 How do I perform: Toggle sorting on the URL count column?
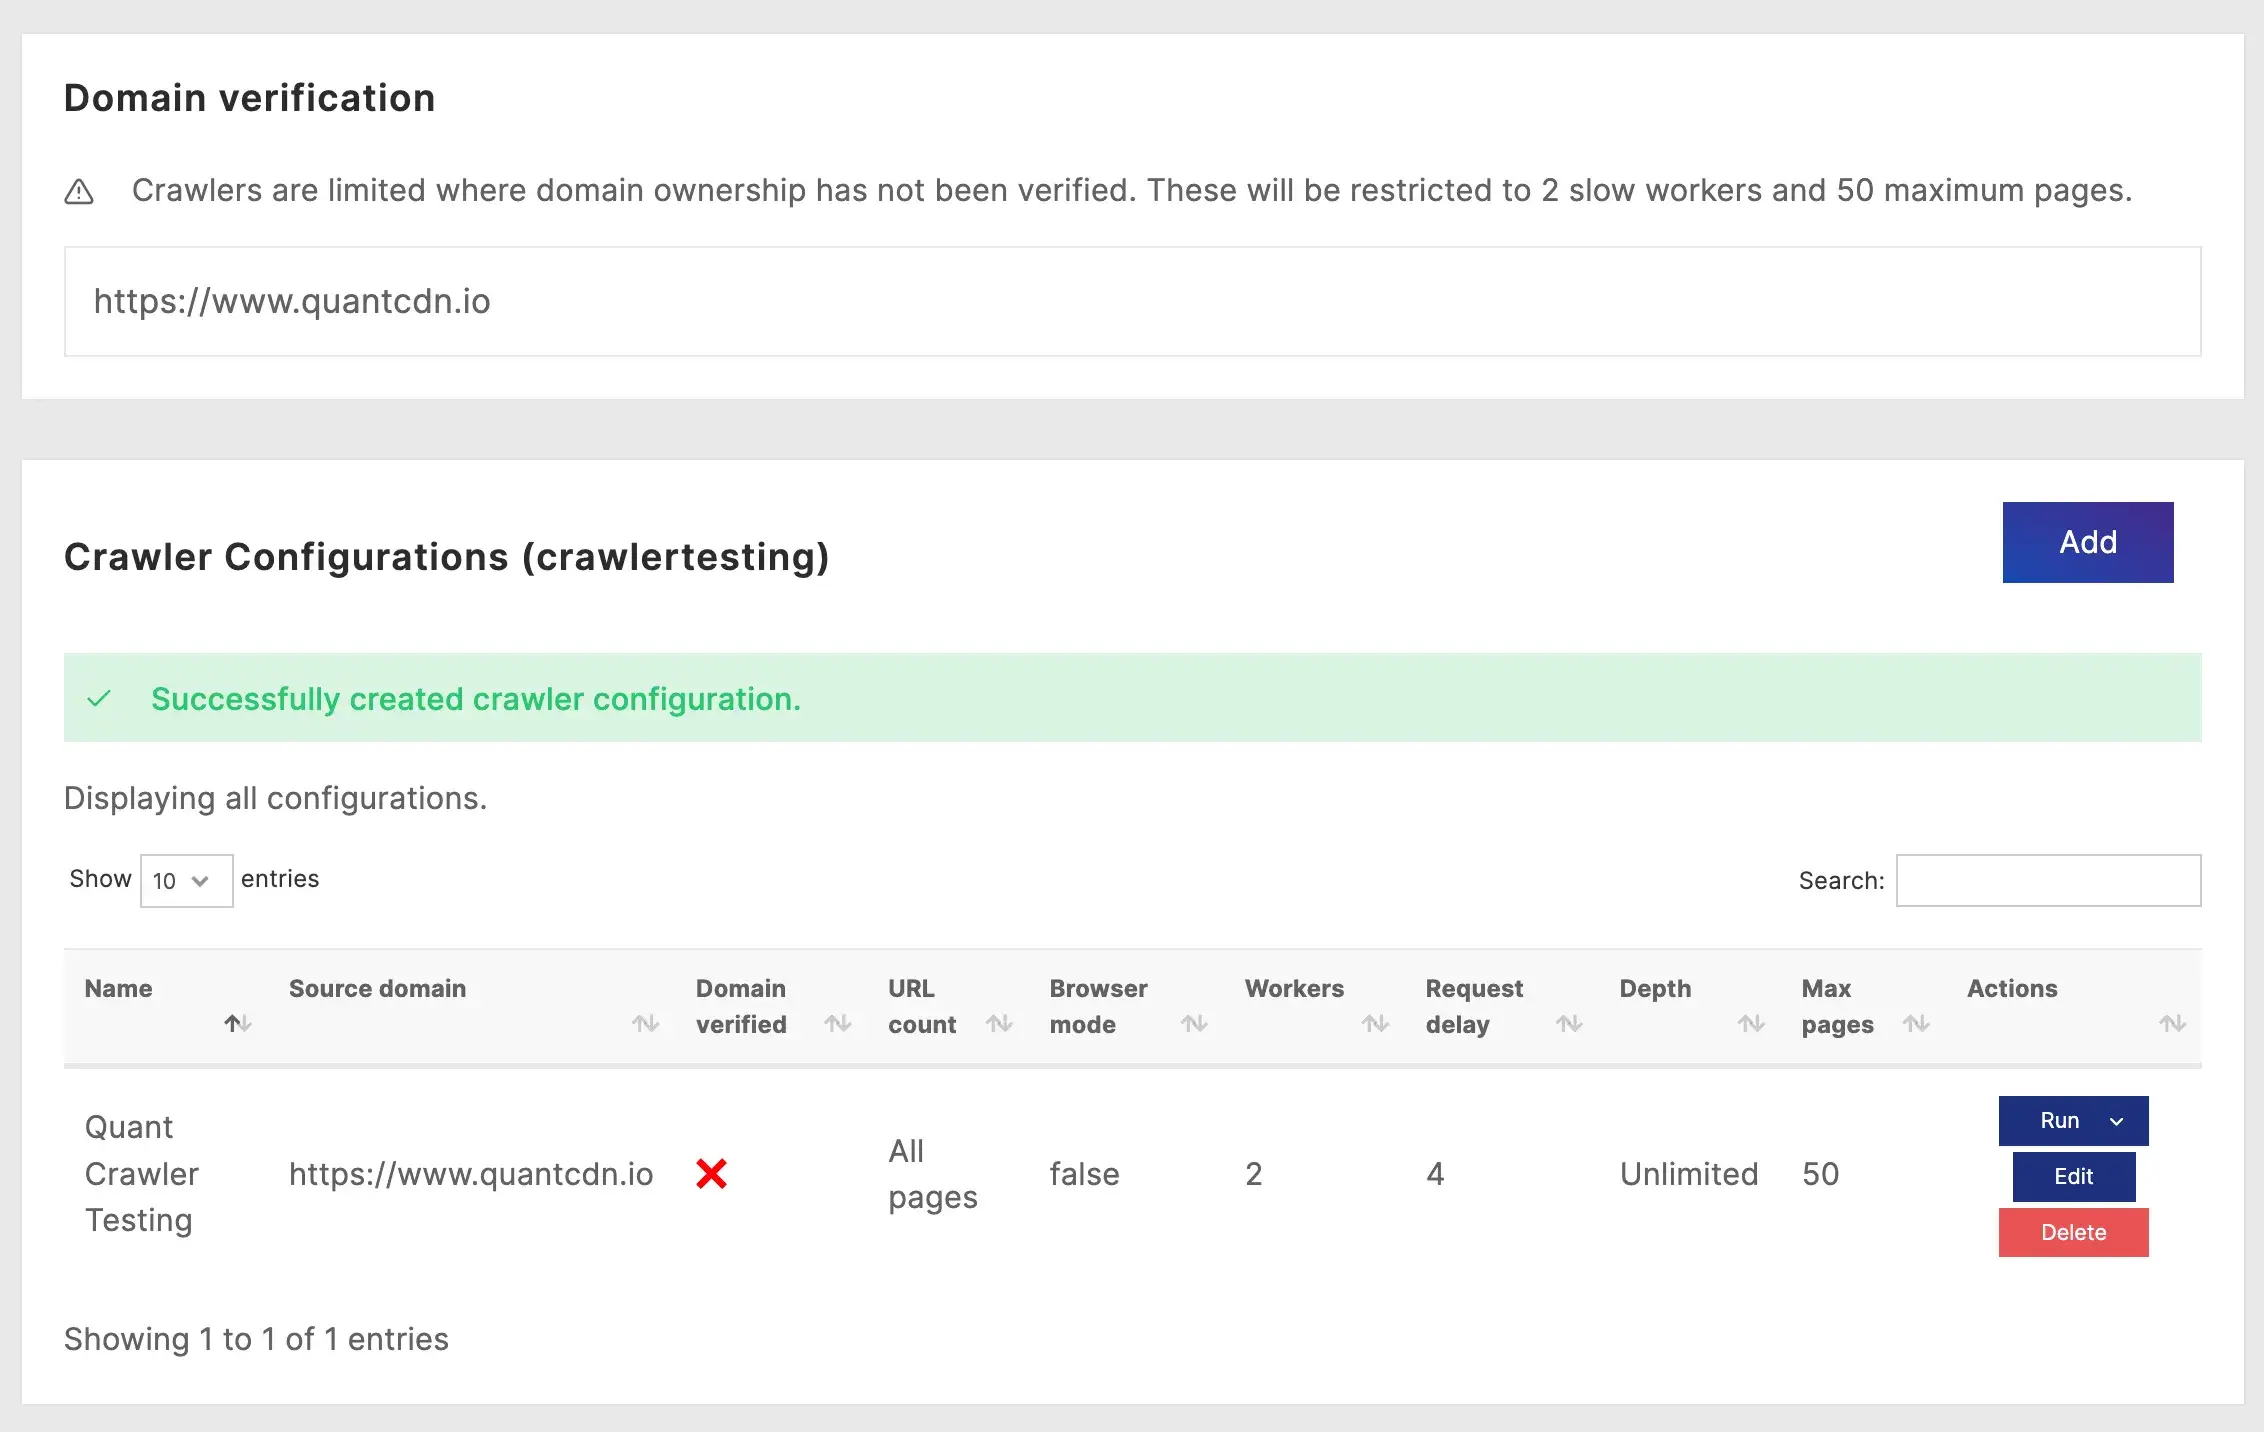(x=1000, y=1023)
